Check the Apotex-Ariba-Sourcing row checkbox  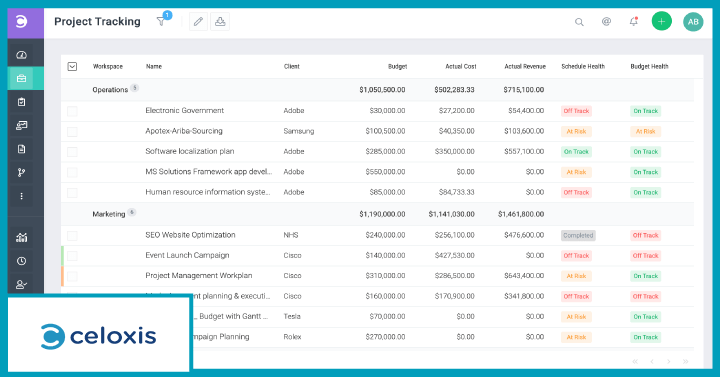(72, 132)
